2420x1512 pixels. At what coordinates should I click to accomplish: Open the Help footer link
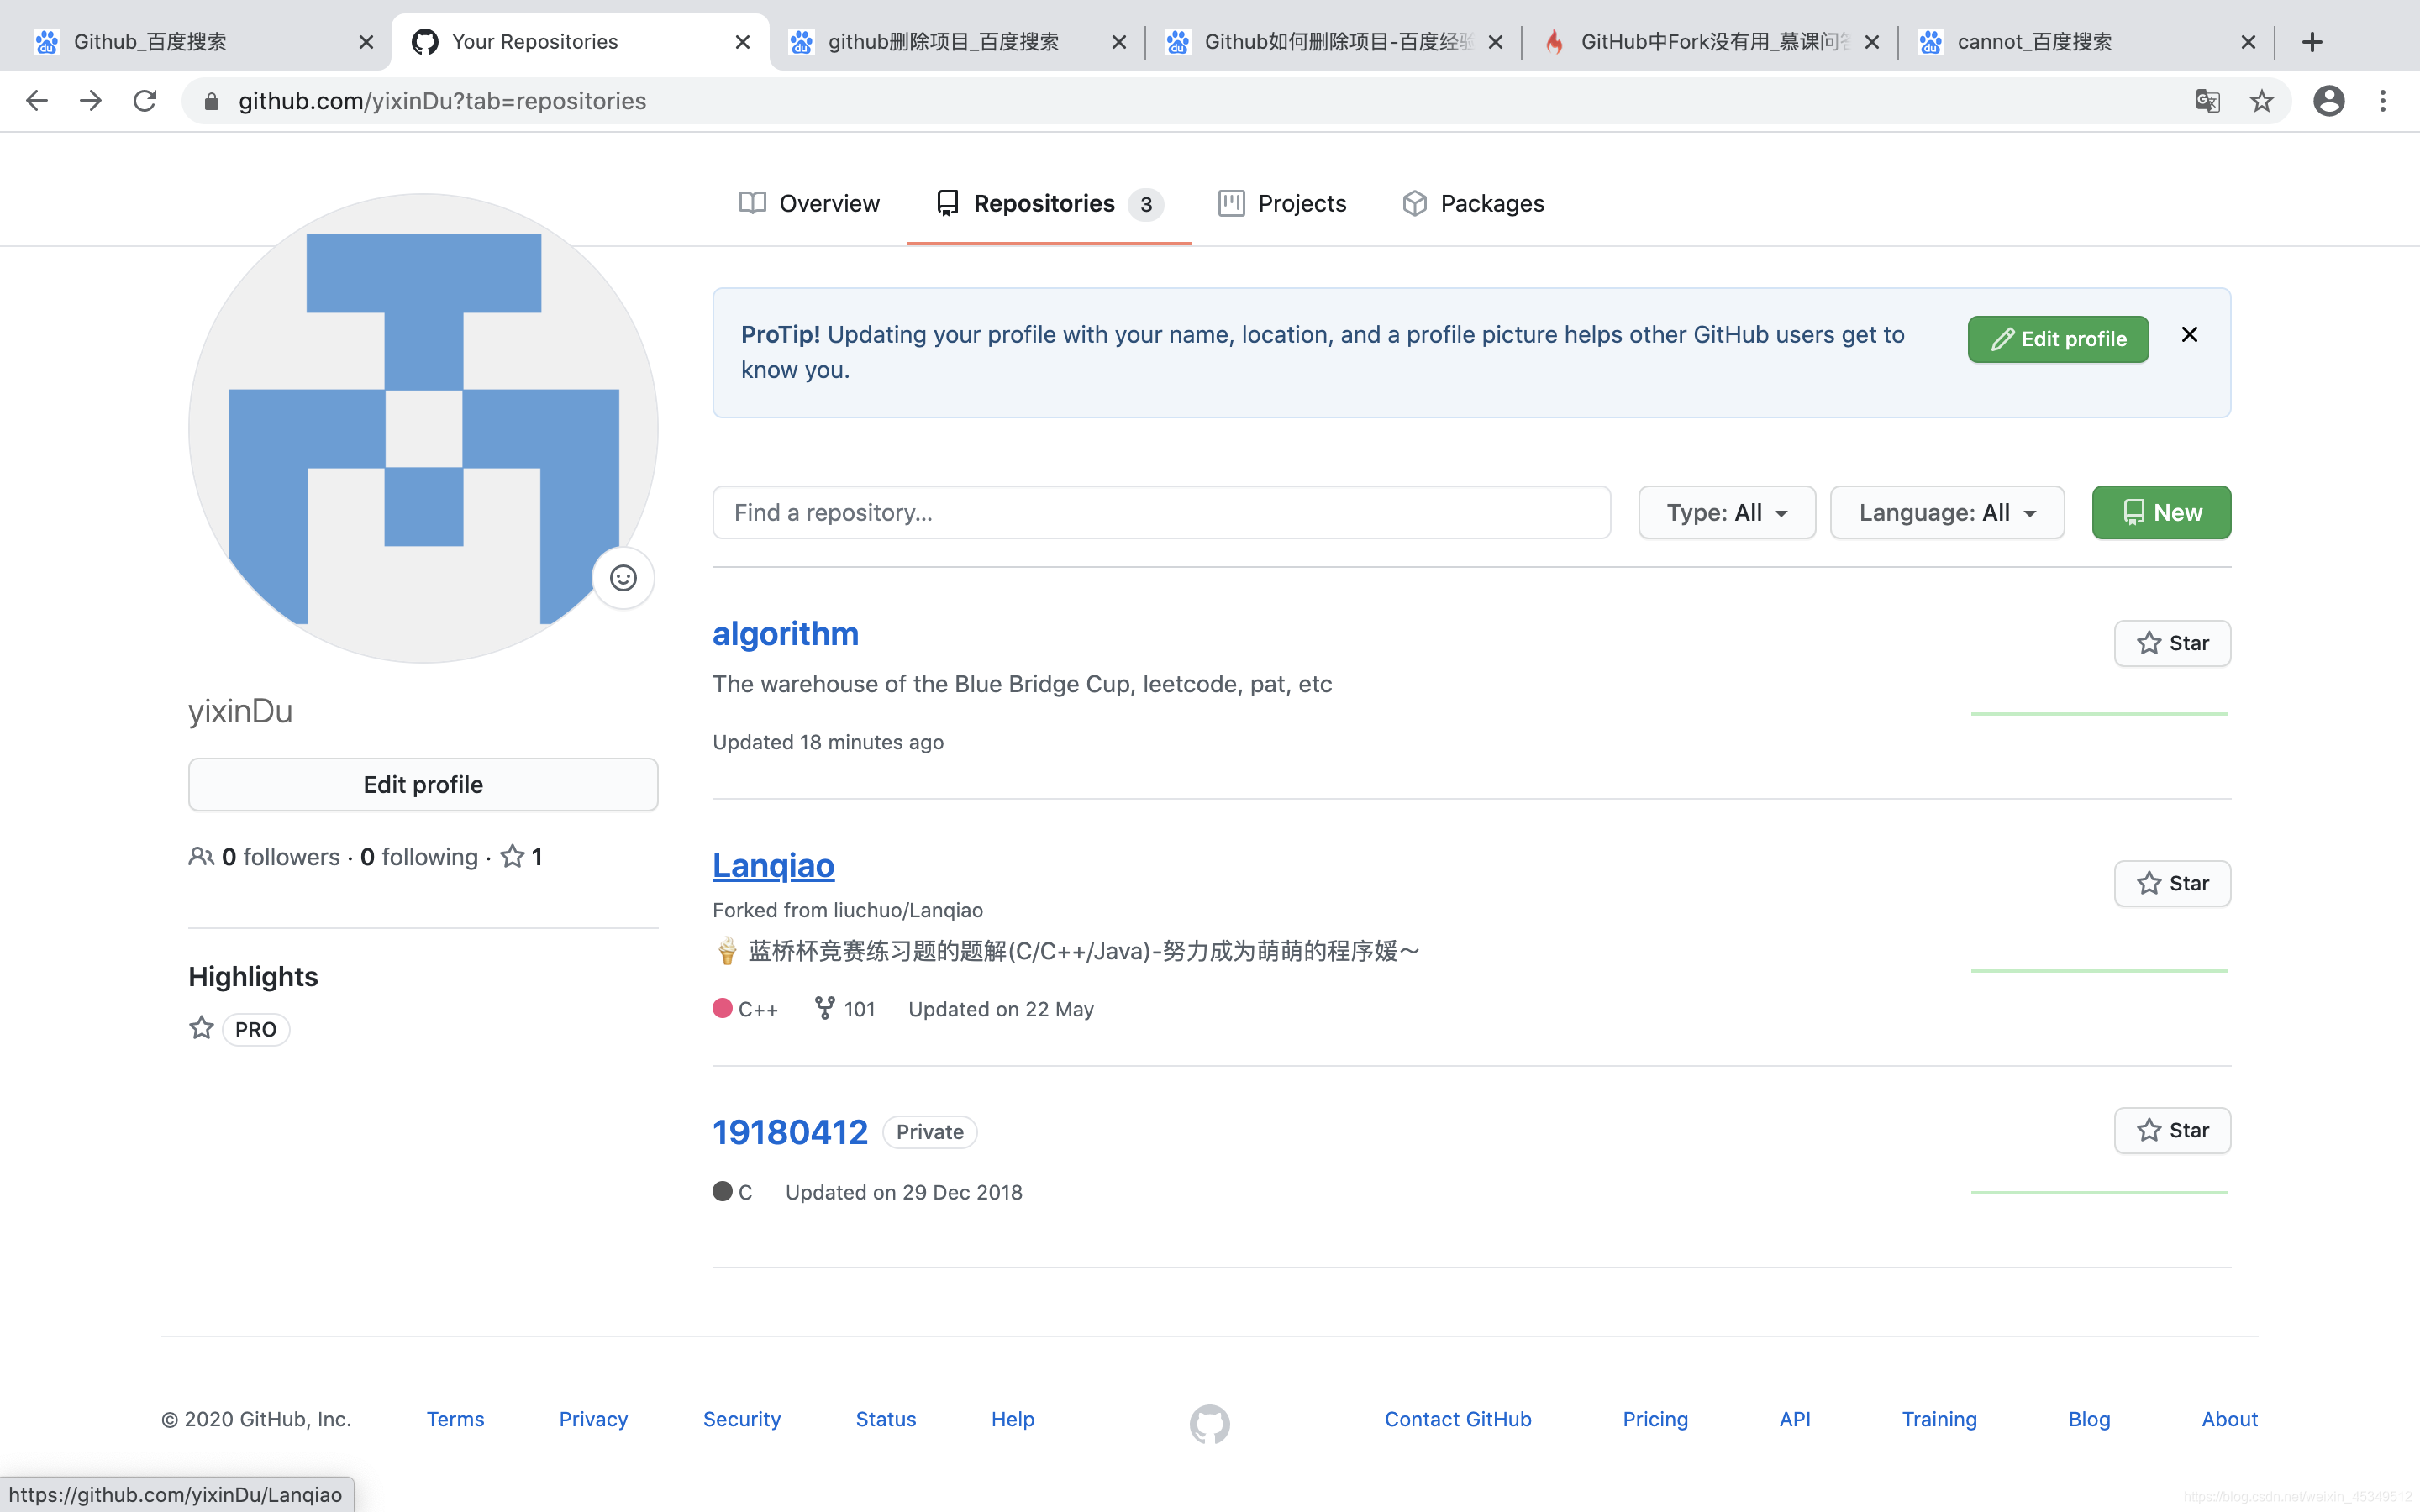(x=1013, y=1419)
